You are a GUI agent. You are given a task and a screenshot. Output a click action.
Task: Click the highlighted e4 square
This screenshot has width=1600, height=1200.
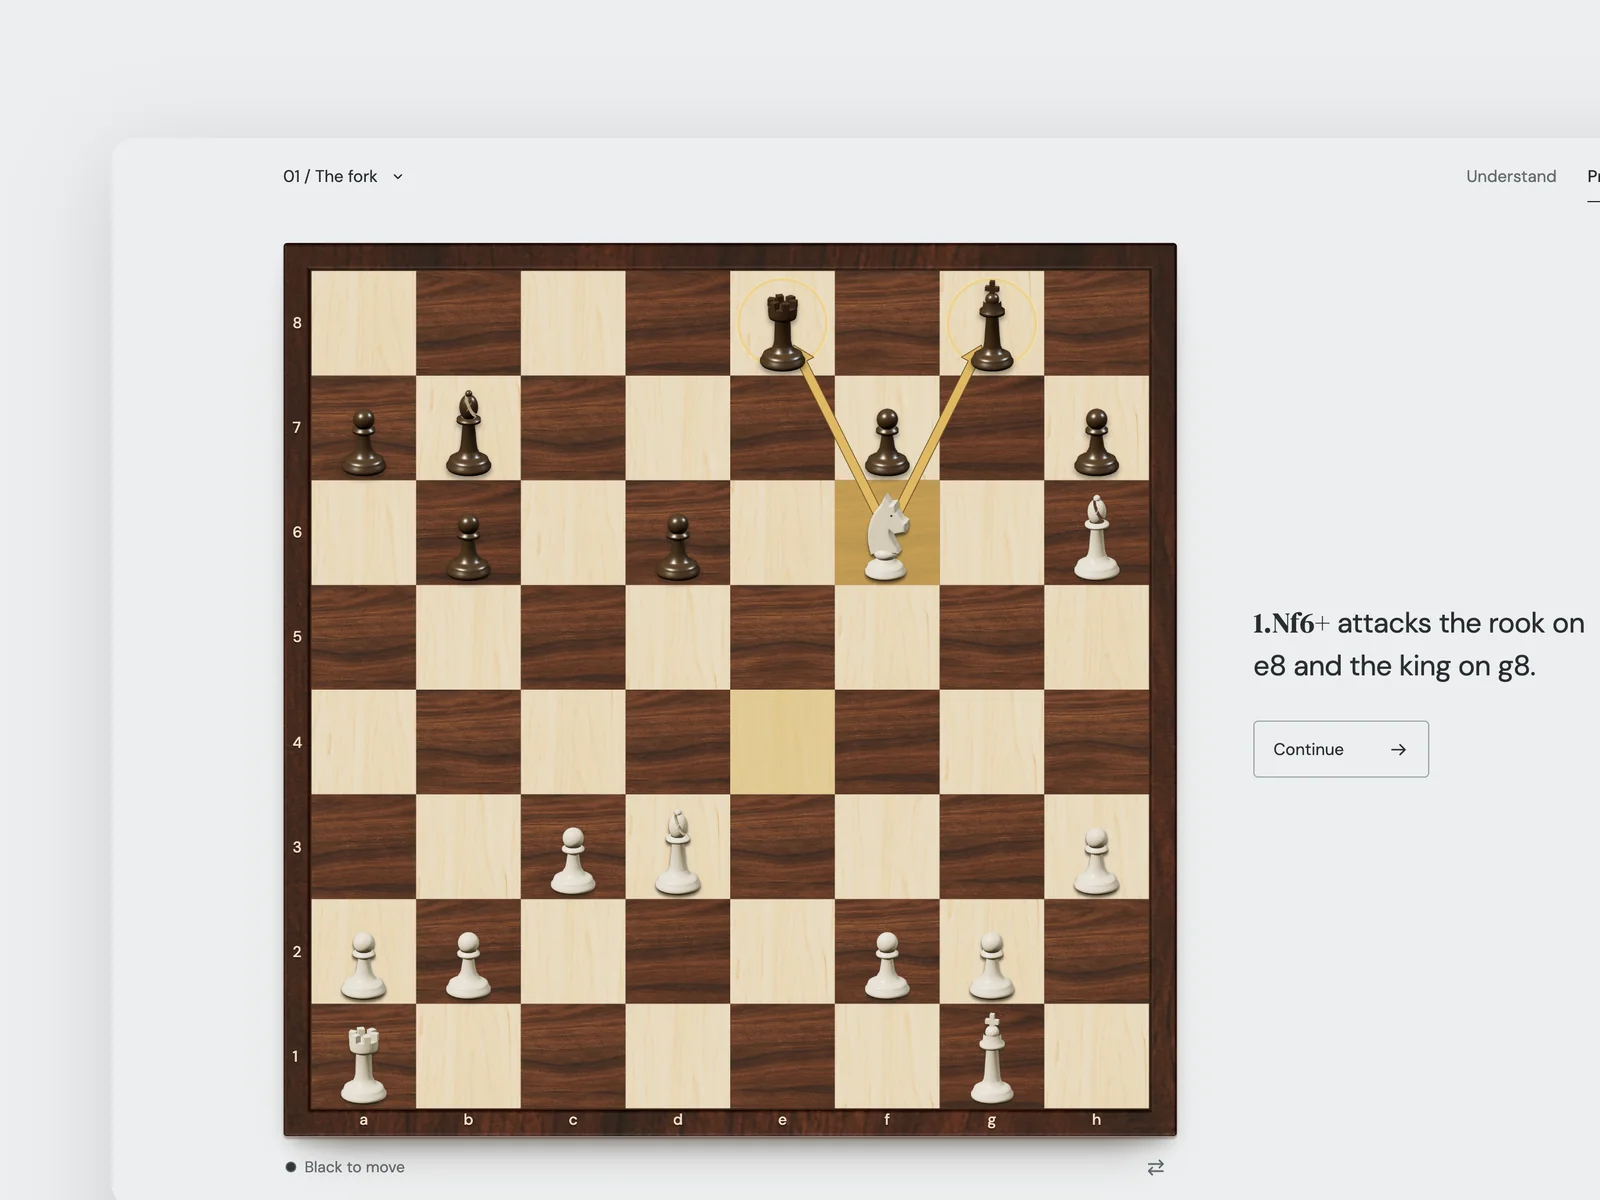782,742
